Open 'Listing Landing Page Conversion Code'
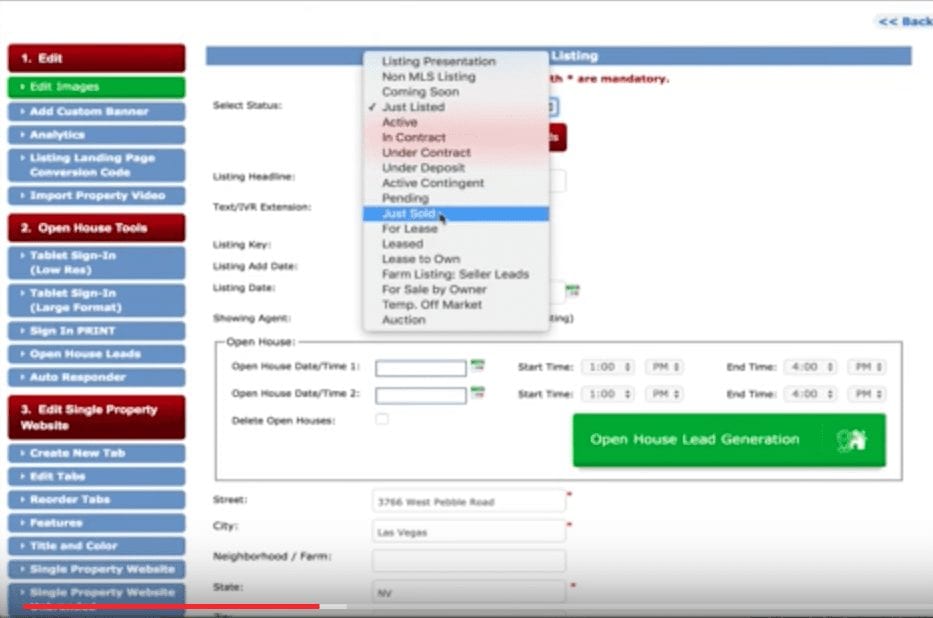The image size is (933, 618). pos(96,165)
